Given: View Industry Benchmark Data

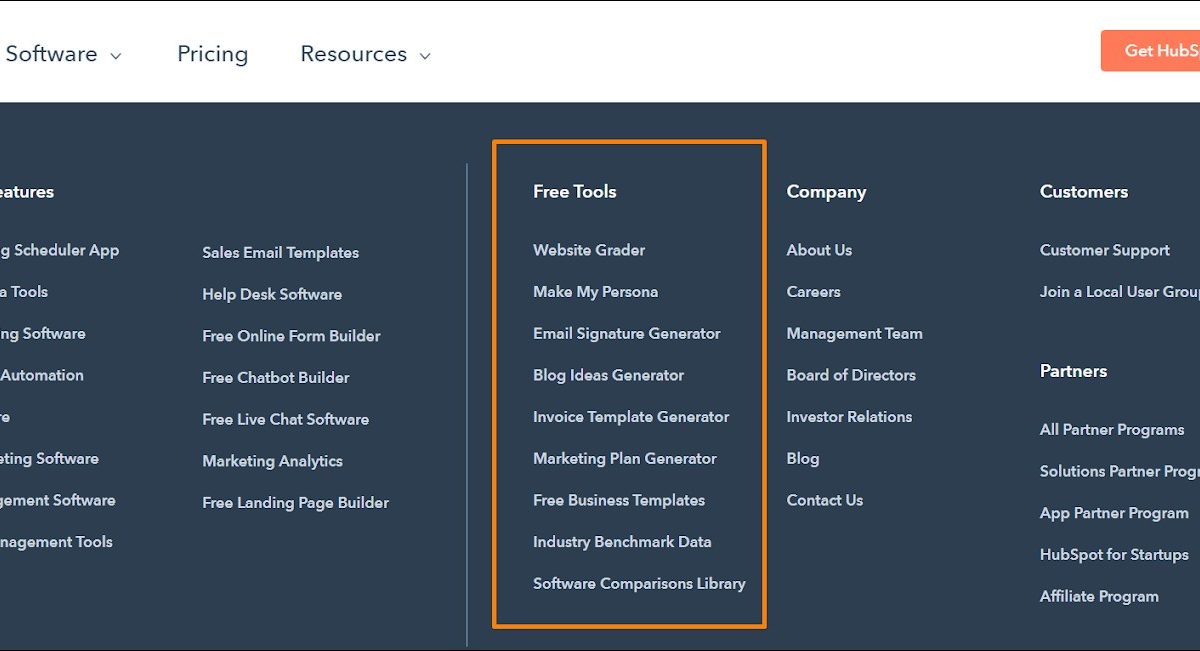Looking at the screenshot, I should coord(622,542).
